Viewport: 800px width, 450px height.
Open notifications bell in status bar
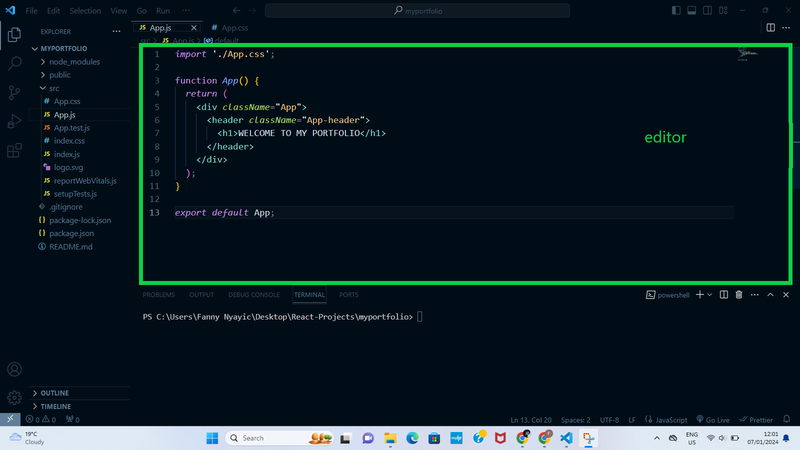(x=786, y=419)
